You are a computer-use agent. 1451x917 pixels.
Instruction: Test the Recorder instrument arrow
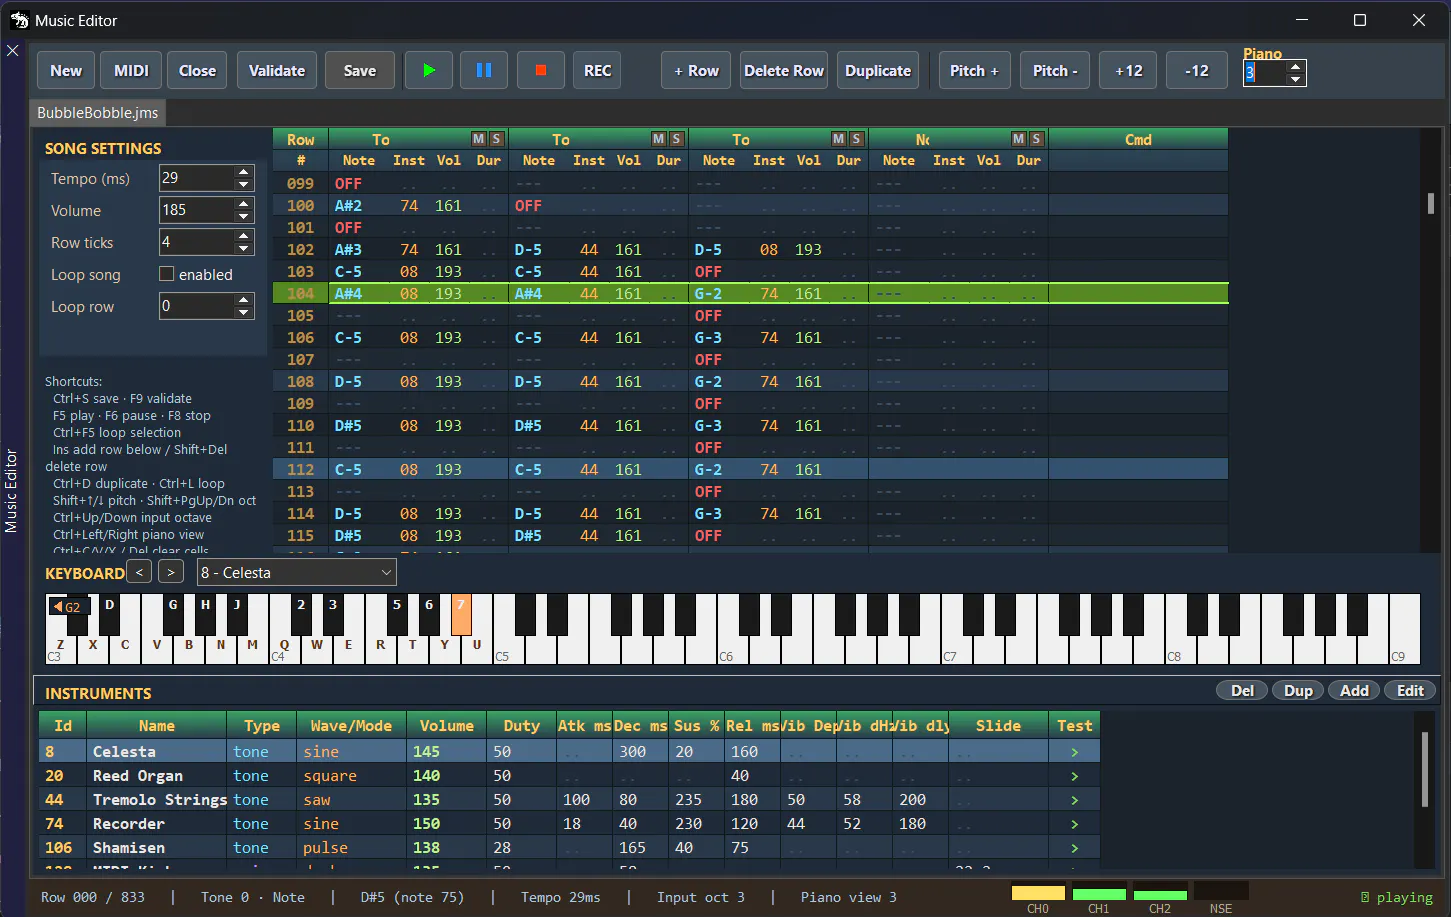pyautogui.click(x=1075, y=824)
